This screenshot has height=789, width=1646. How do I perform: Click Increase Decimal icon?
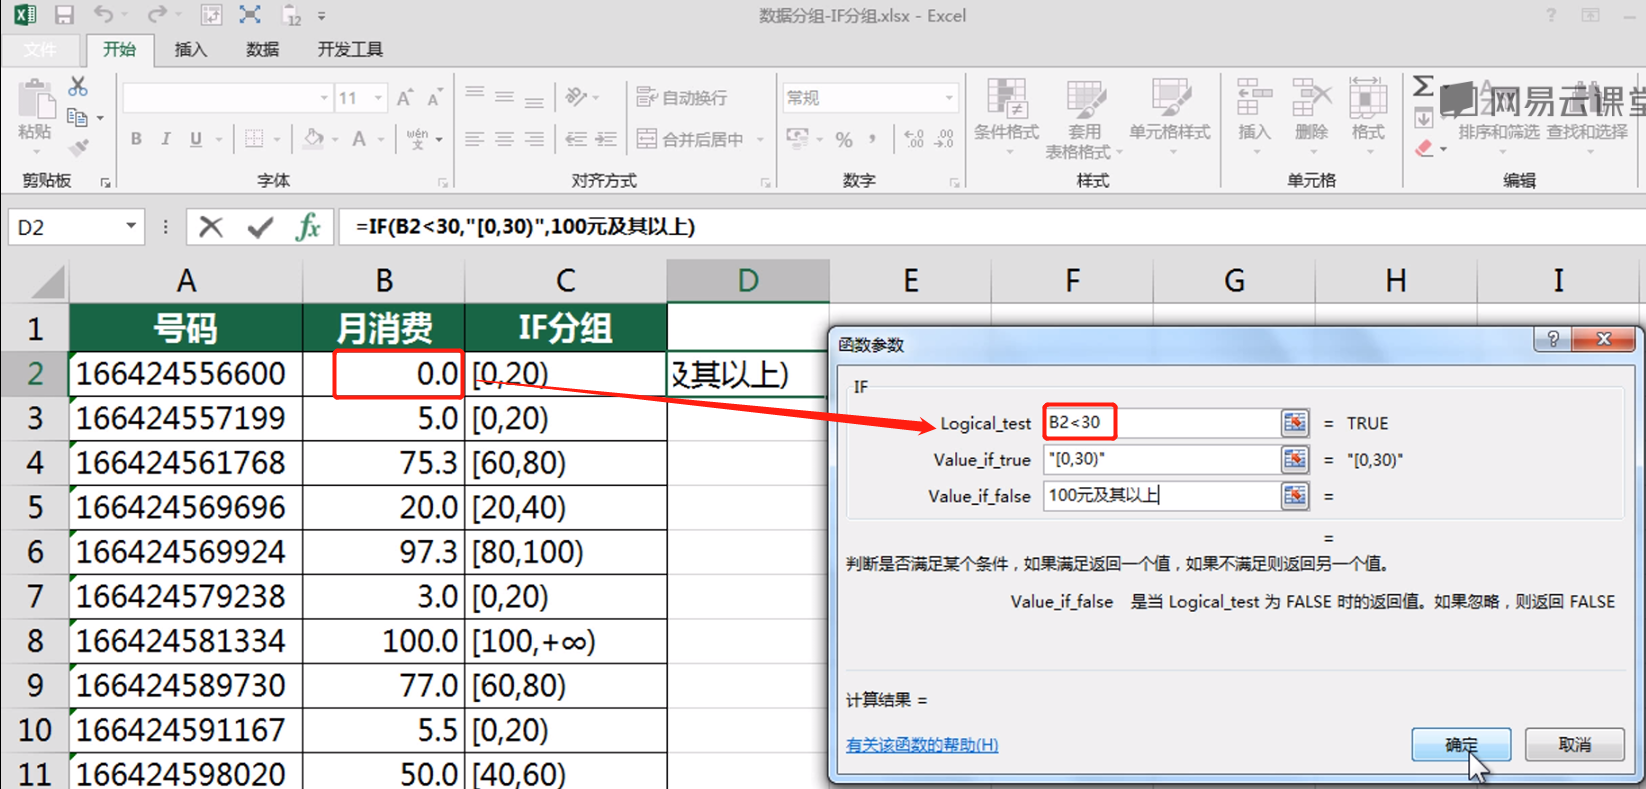914,139
